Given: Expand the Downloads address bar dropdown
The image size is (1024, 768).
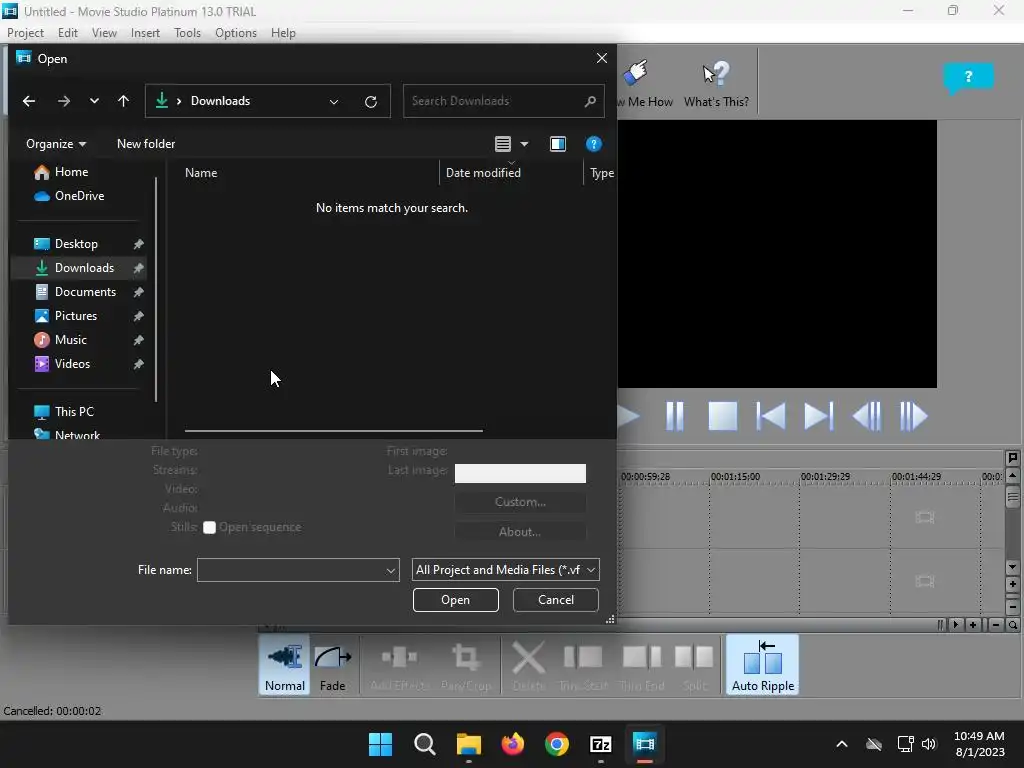Looking at the screenshot, I should (x=334, y=101).
